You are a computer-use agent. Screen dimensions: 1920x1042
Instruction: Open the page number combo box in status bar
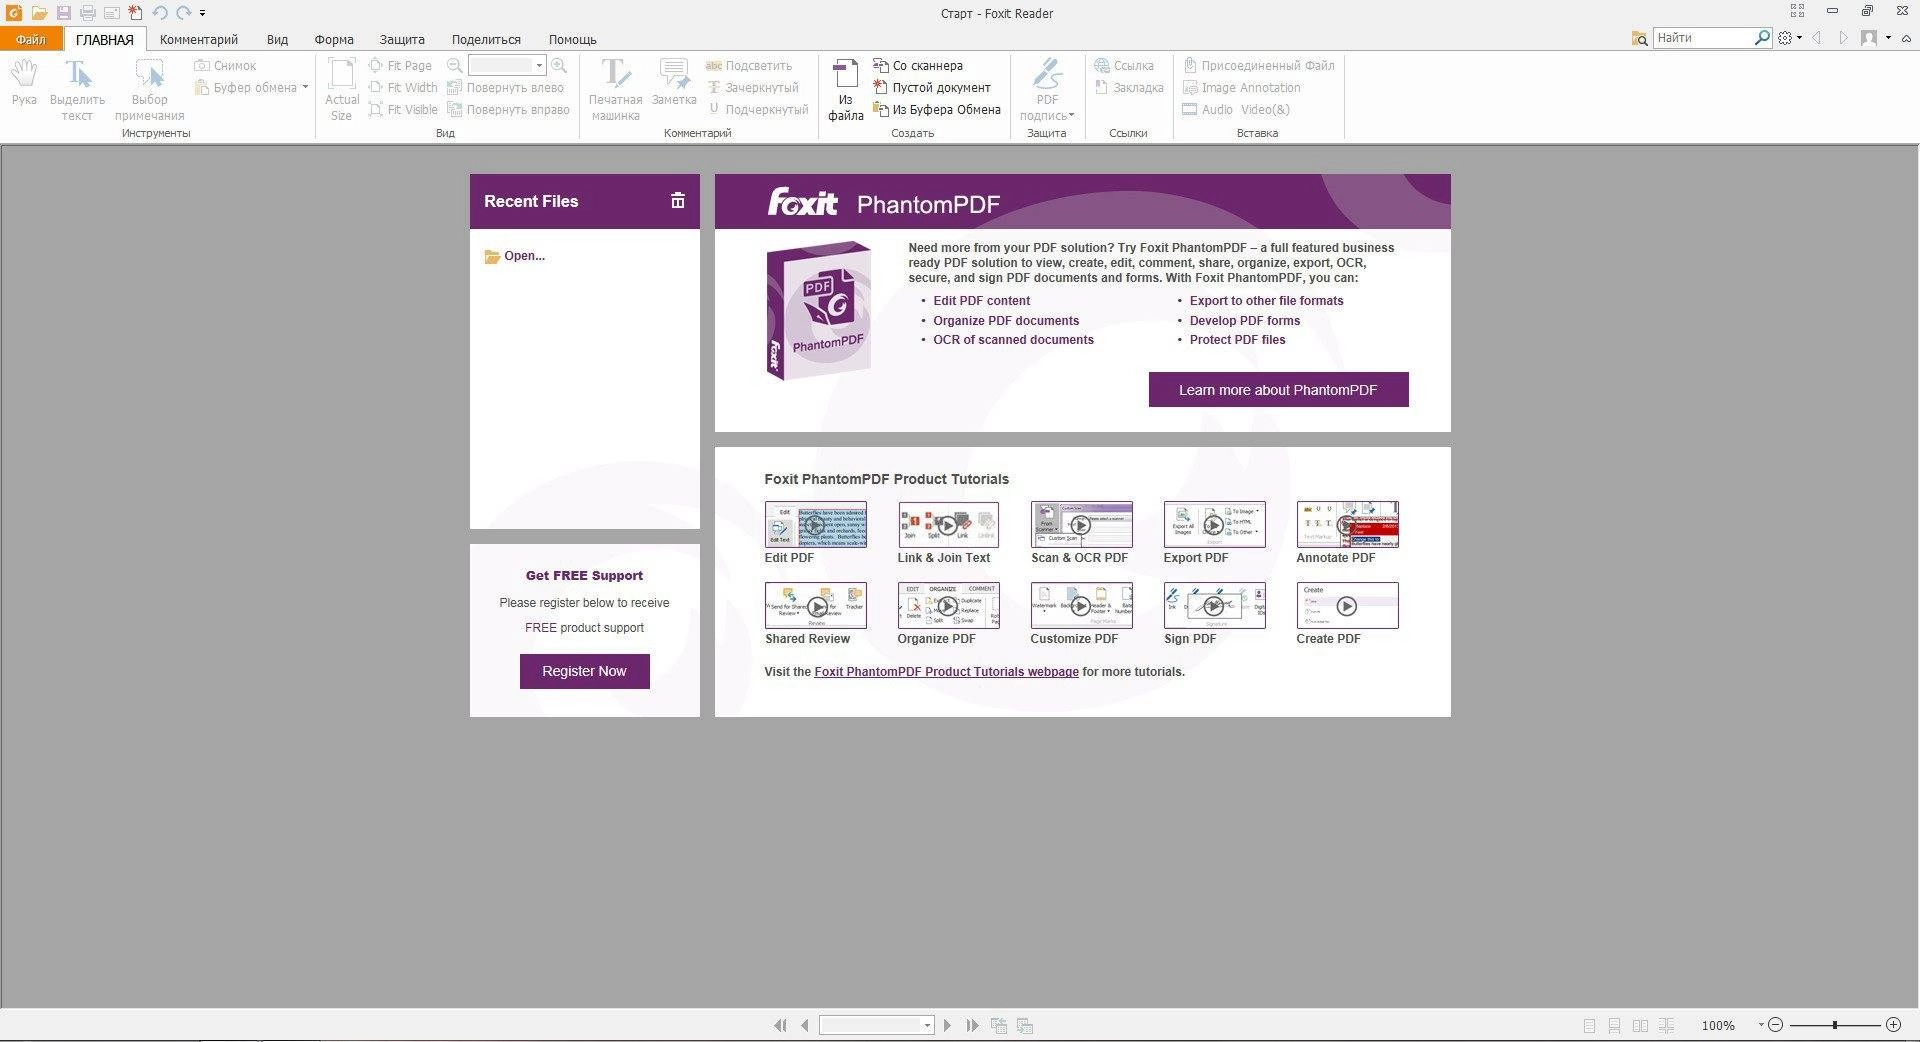877,1025
